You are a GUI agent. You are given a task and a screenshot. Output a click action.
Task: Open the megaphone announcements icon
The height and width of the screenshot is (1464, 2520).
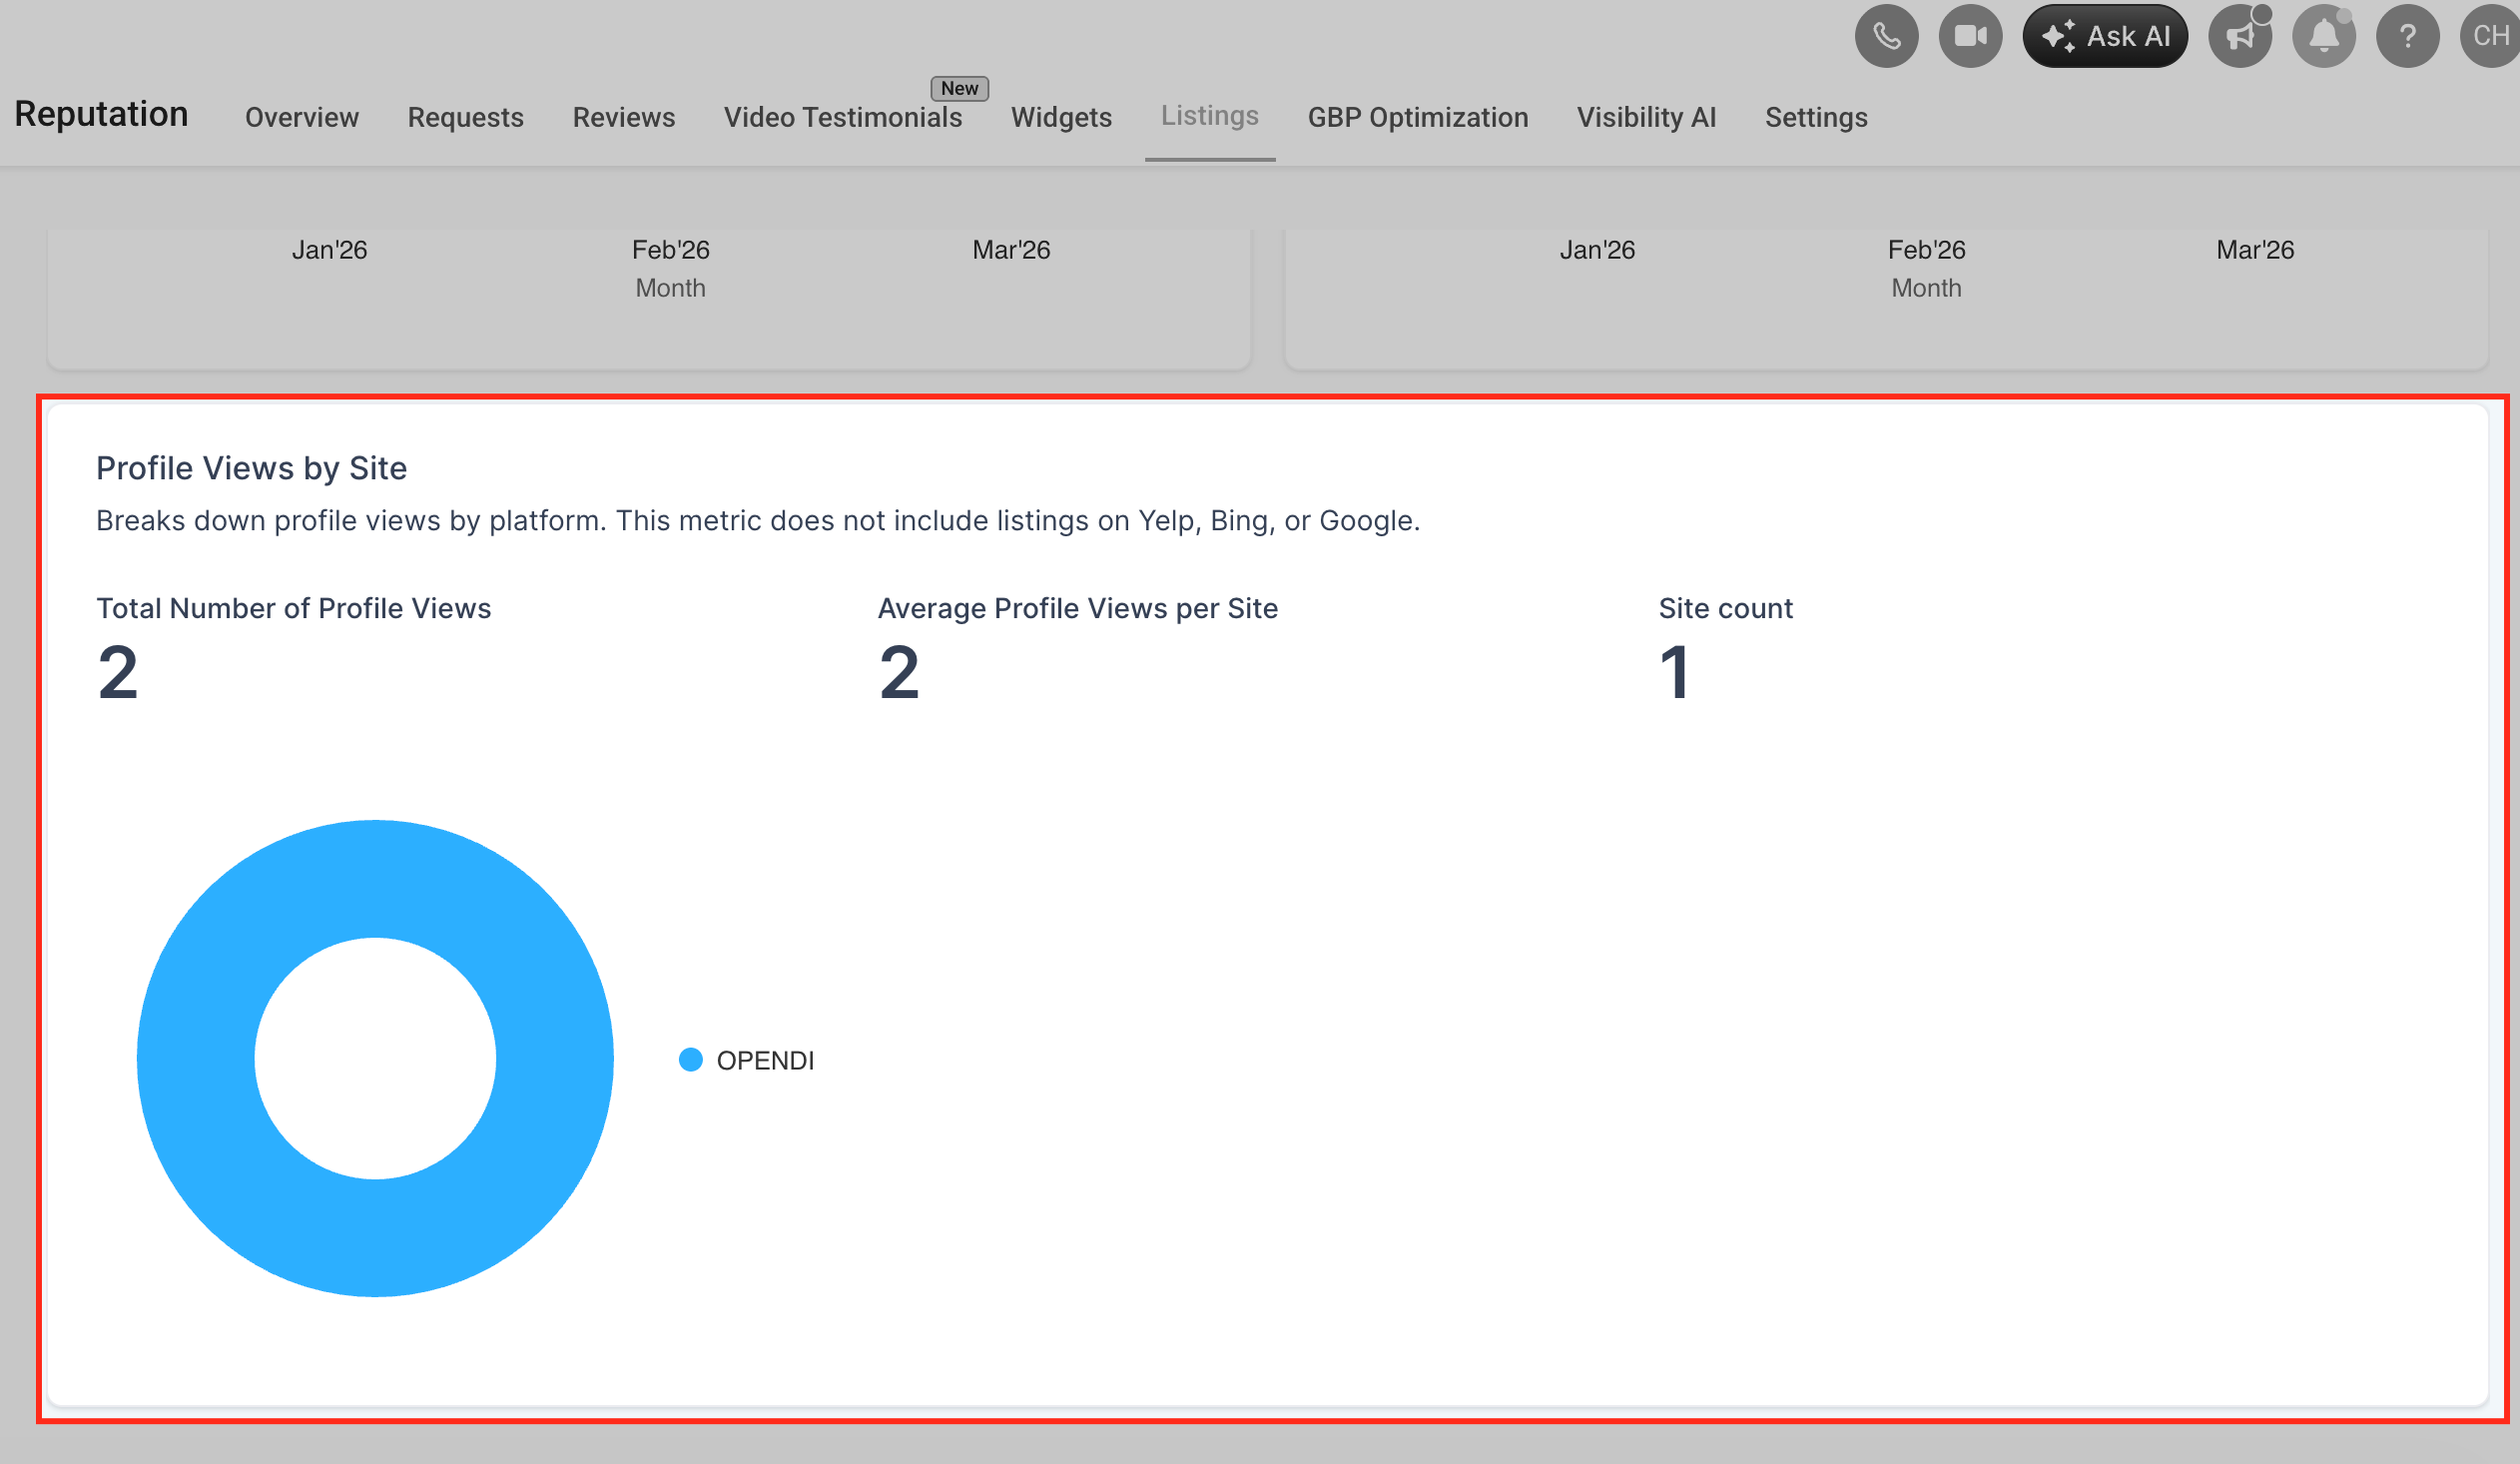2240,37
